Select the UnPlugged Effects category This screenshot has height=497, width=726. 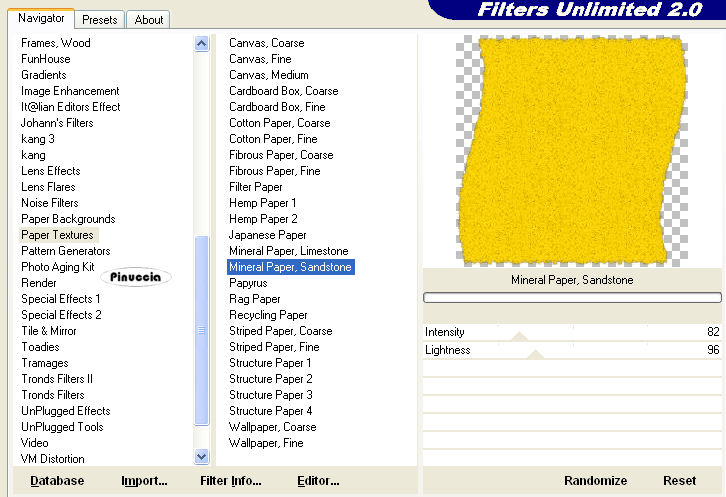click(x=66, y=411)
